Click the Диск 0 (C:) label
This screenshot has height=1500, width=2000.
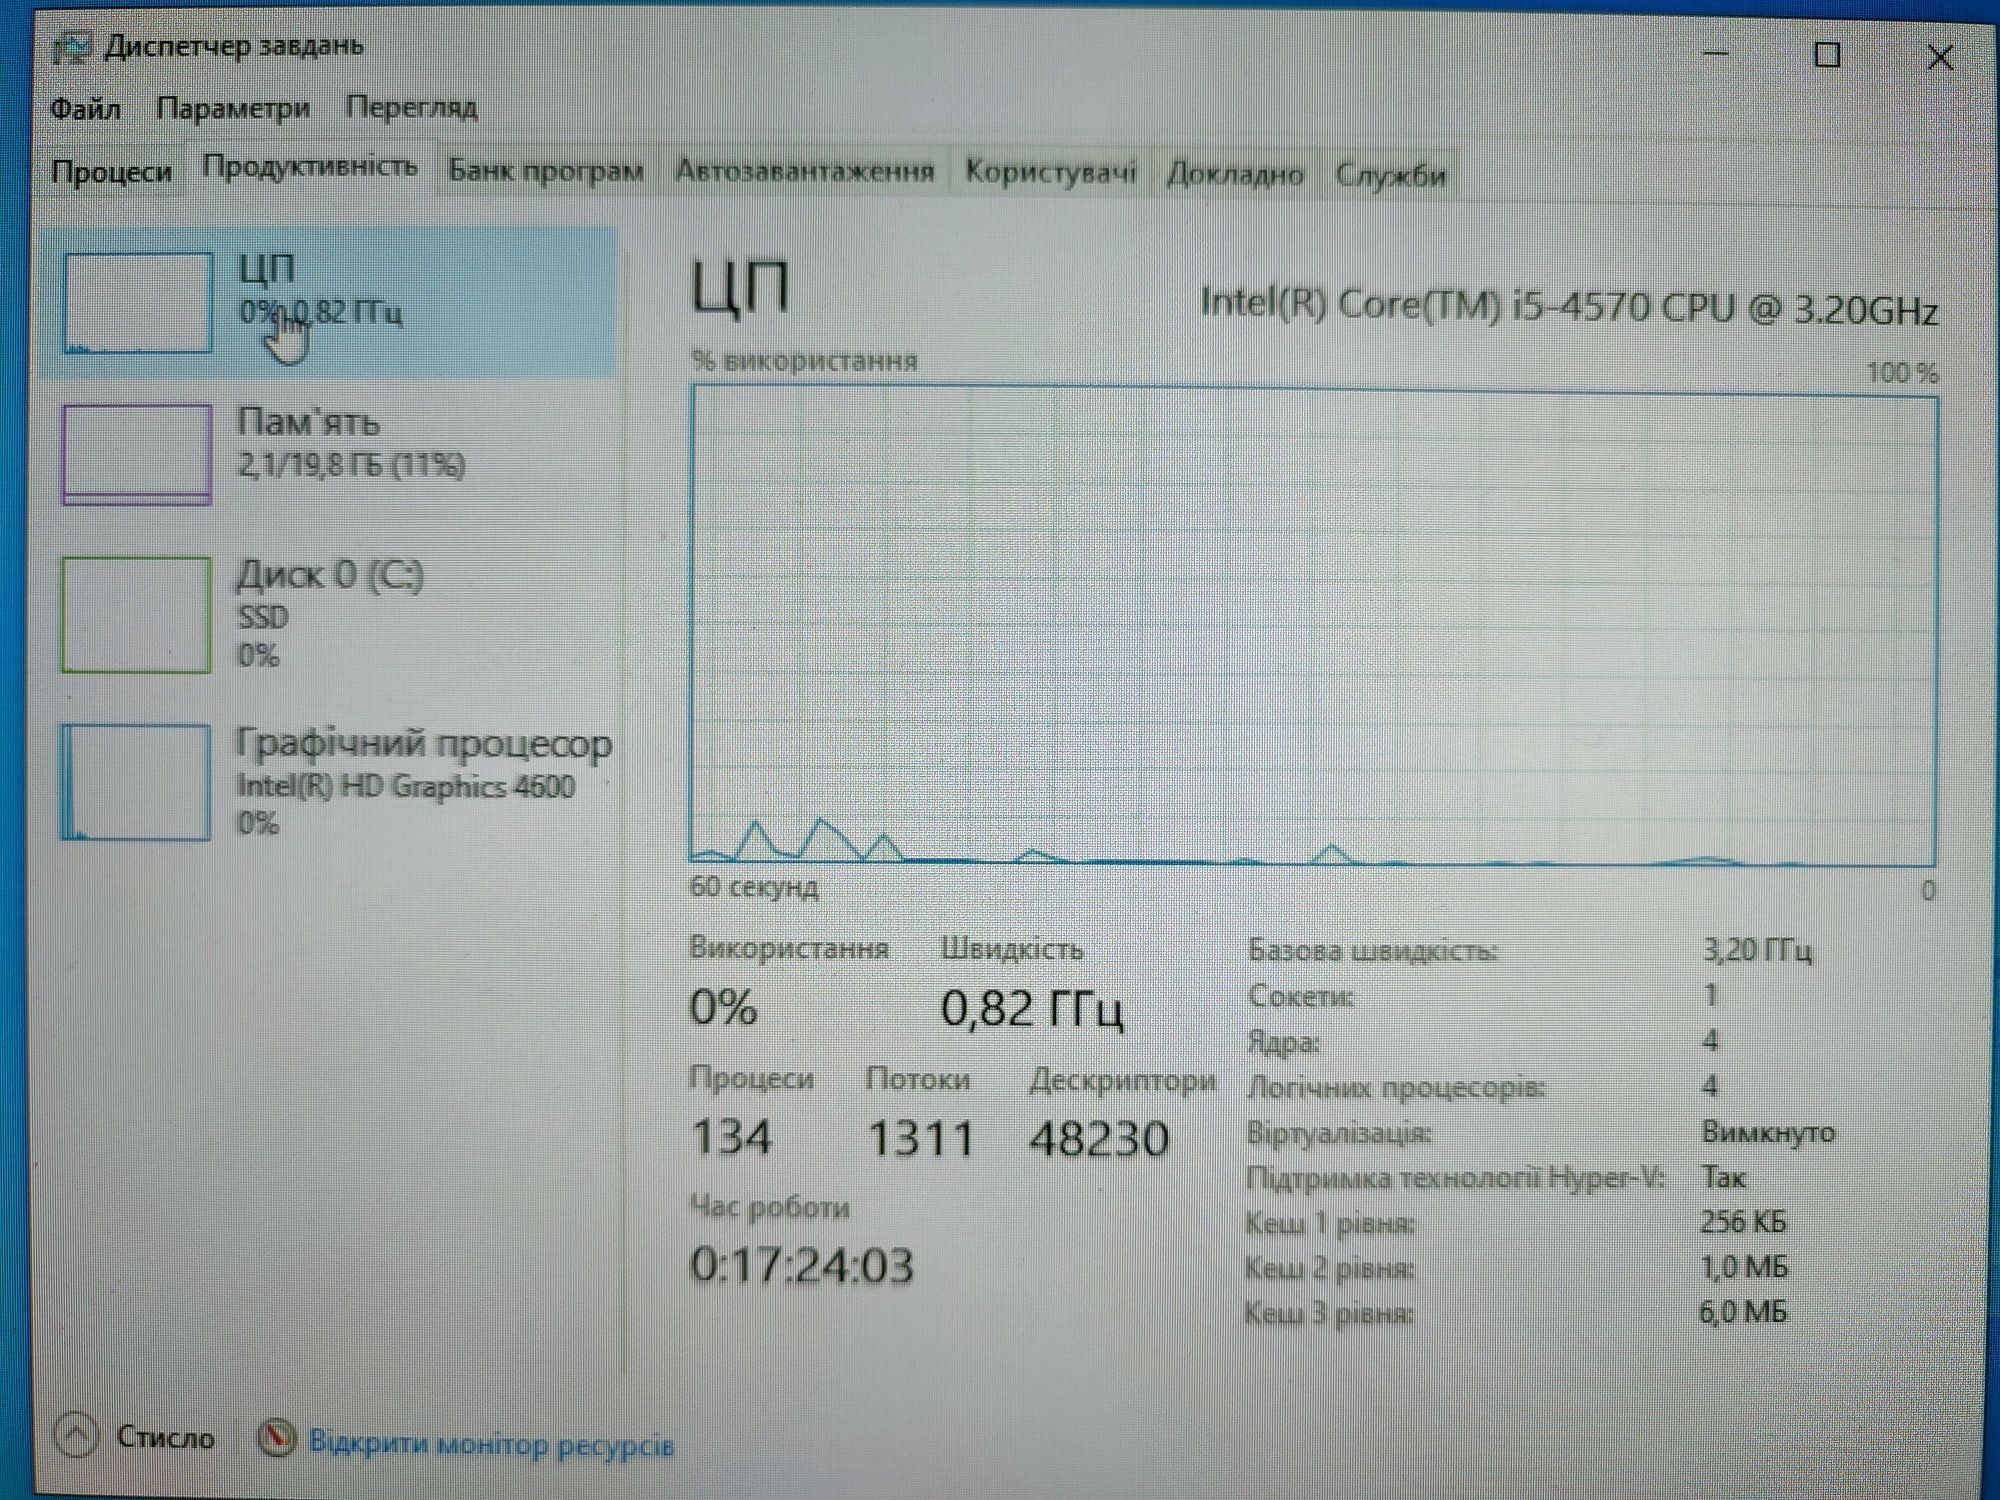(x=330, y=575)
